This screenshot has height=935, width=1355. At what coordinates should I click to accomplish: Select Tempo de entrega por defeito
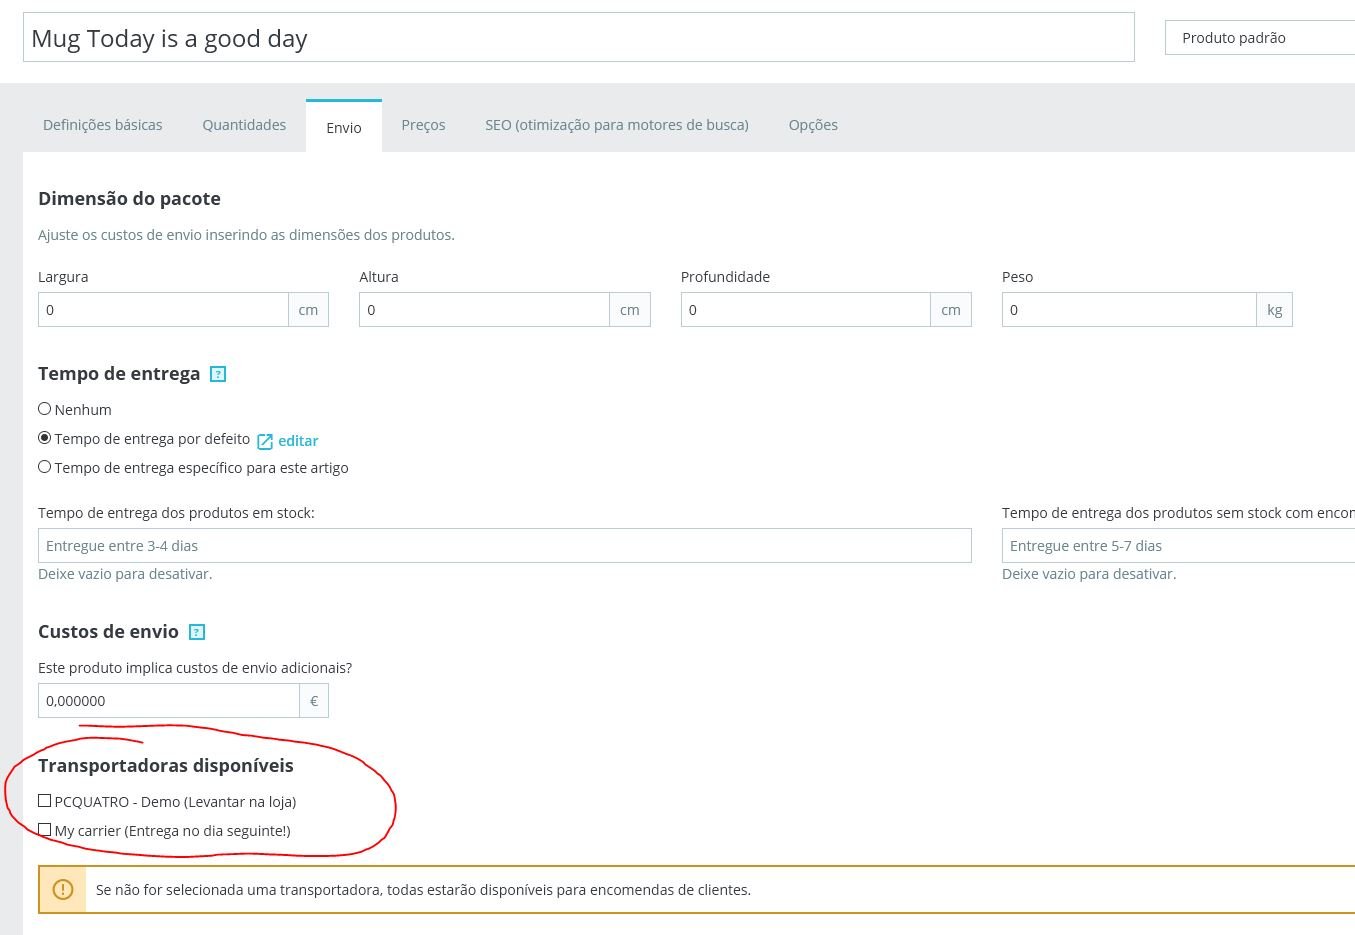tap(45, 438)
